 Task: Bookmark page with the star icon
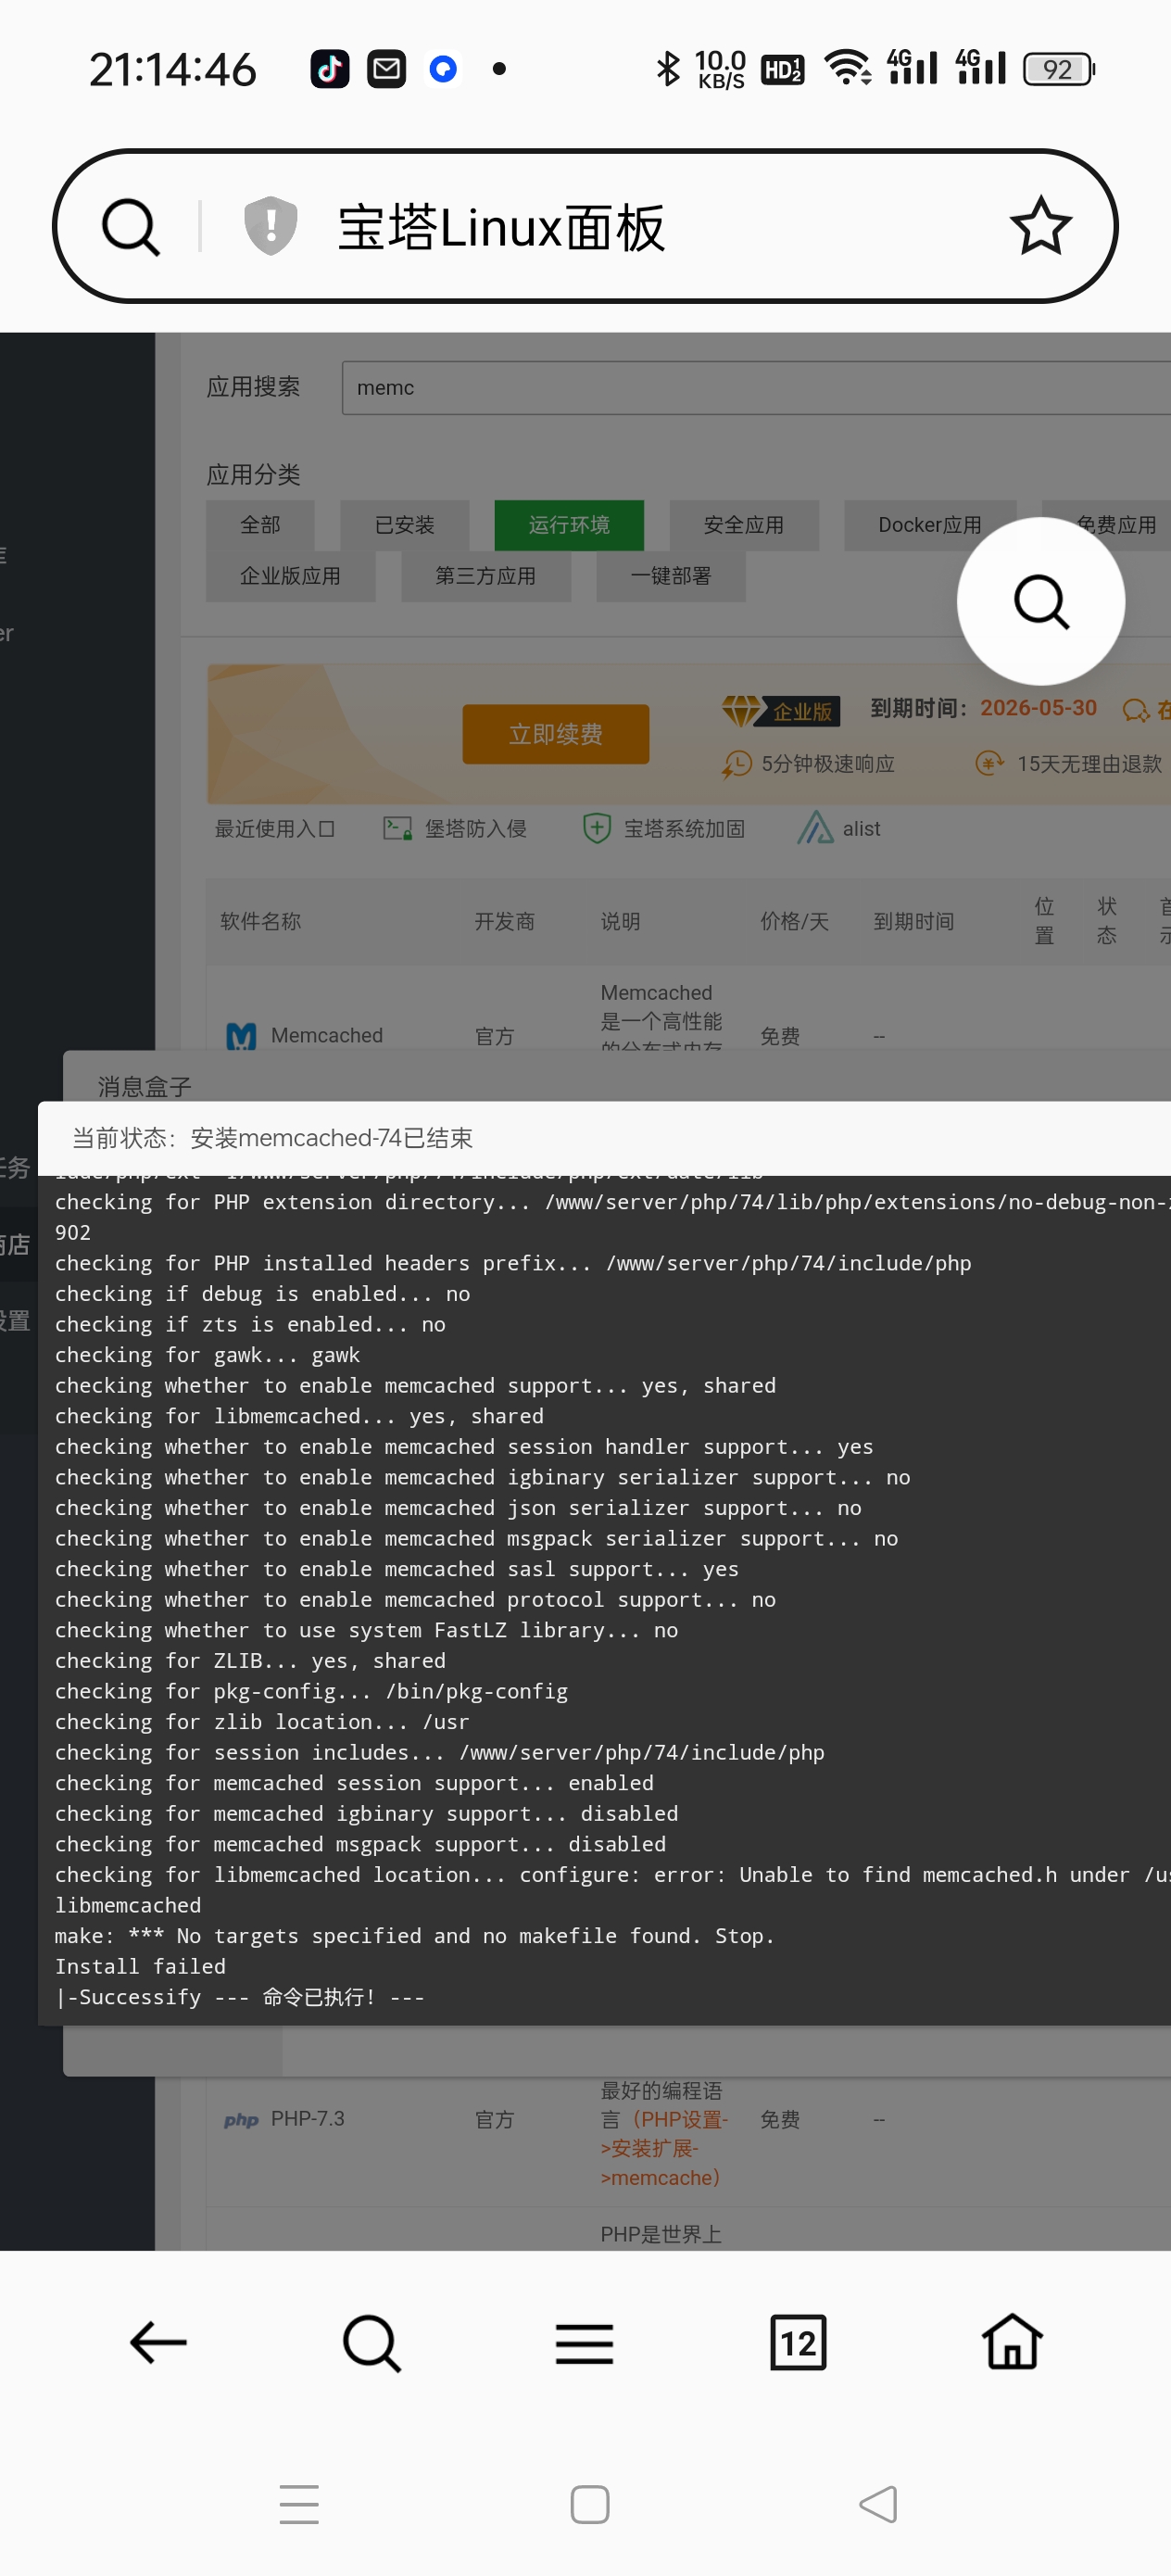pos(1040,226)
